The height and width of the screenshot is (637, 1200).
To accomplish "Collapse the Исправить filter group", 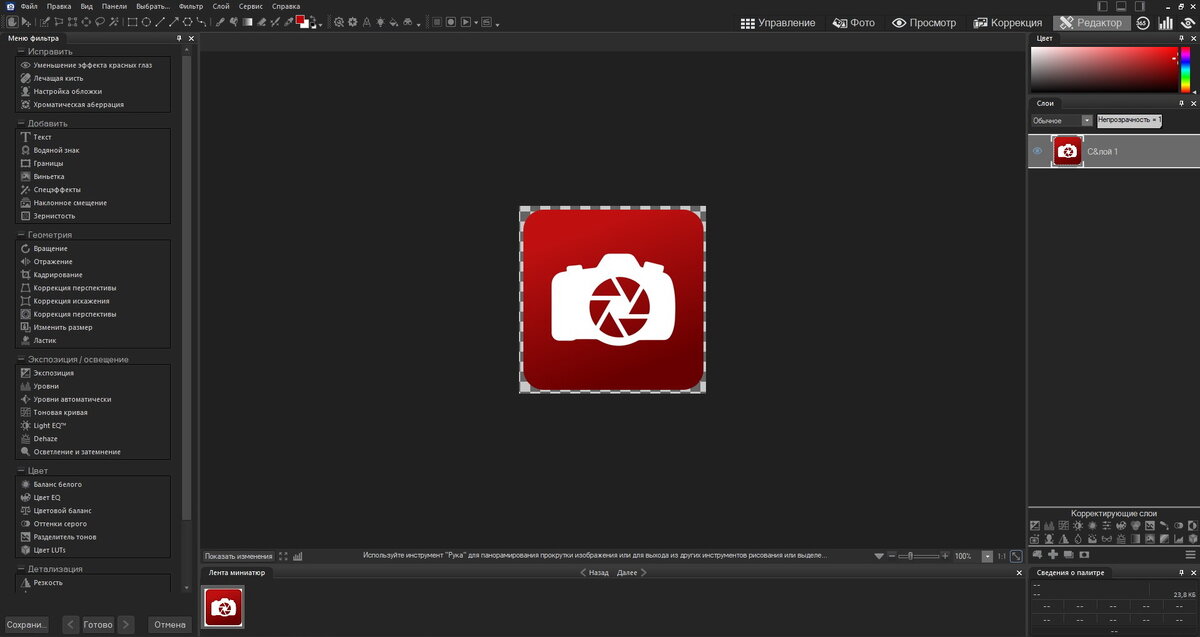I will [x=21, y=51].
